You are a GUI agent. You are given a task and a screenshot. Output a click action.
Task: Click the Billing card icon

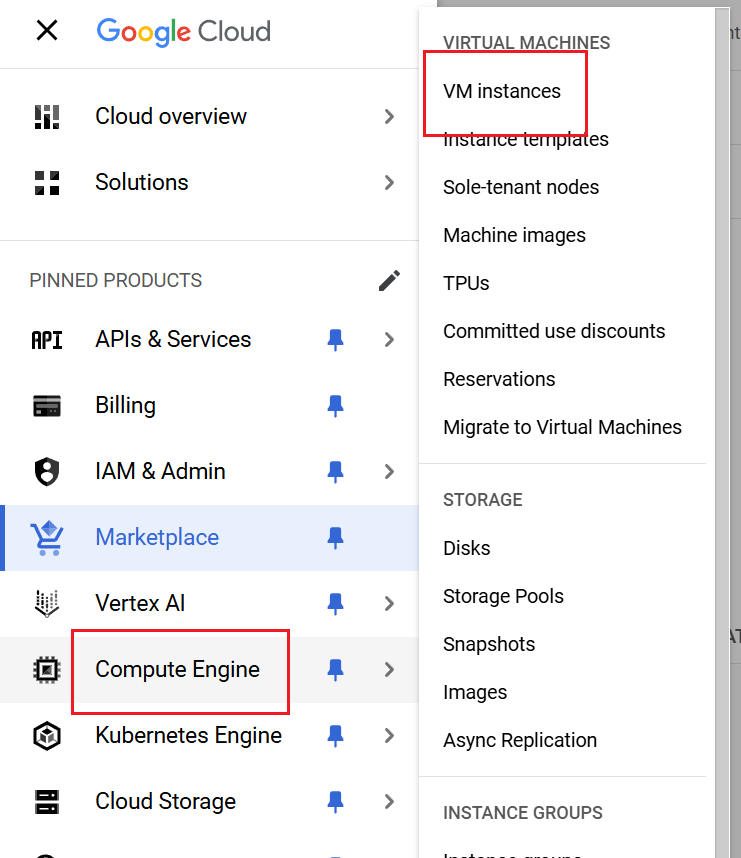pyautogui.click(x=47, y=406)
